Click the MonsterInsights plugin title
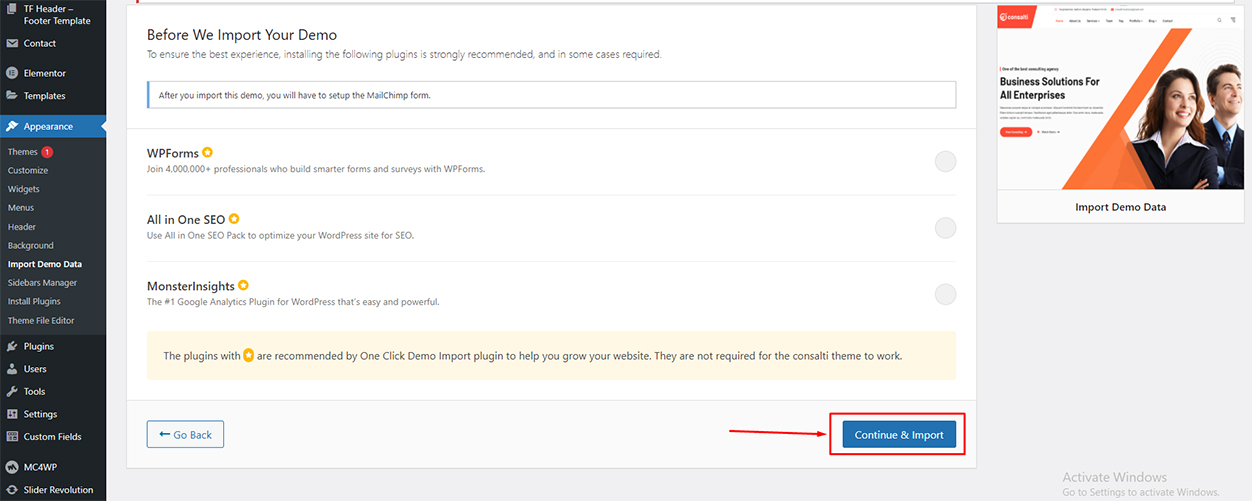1252x501 pixels. (190, 286)
